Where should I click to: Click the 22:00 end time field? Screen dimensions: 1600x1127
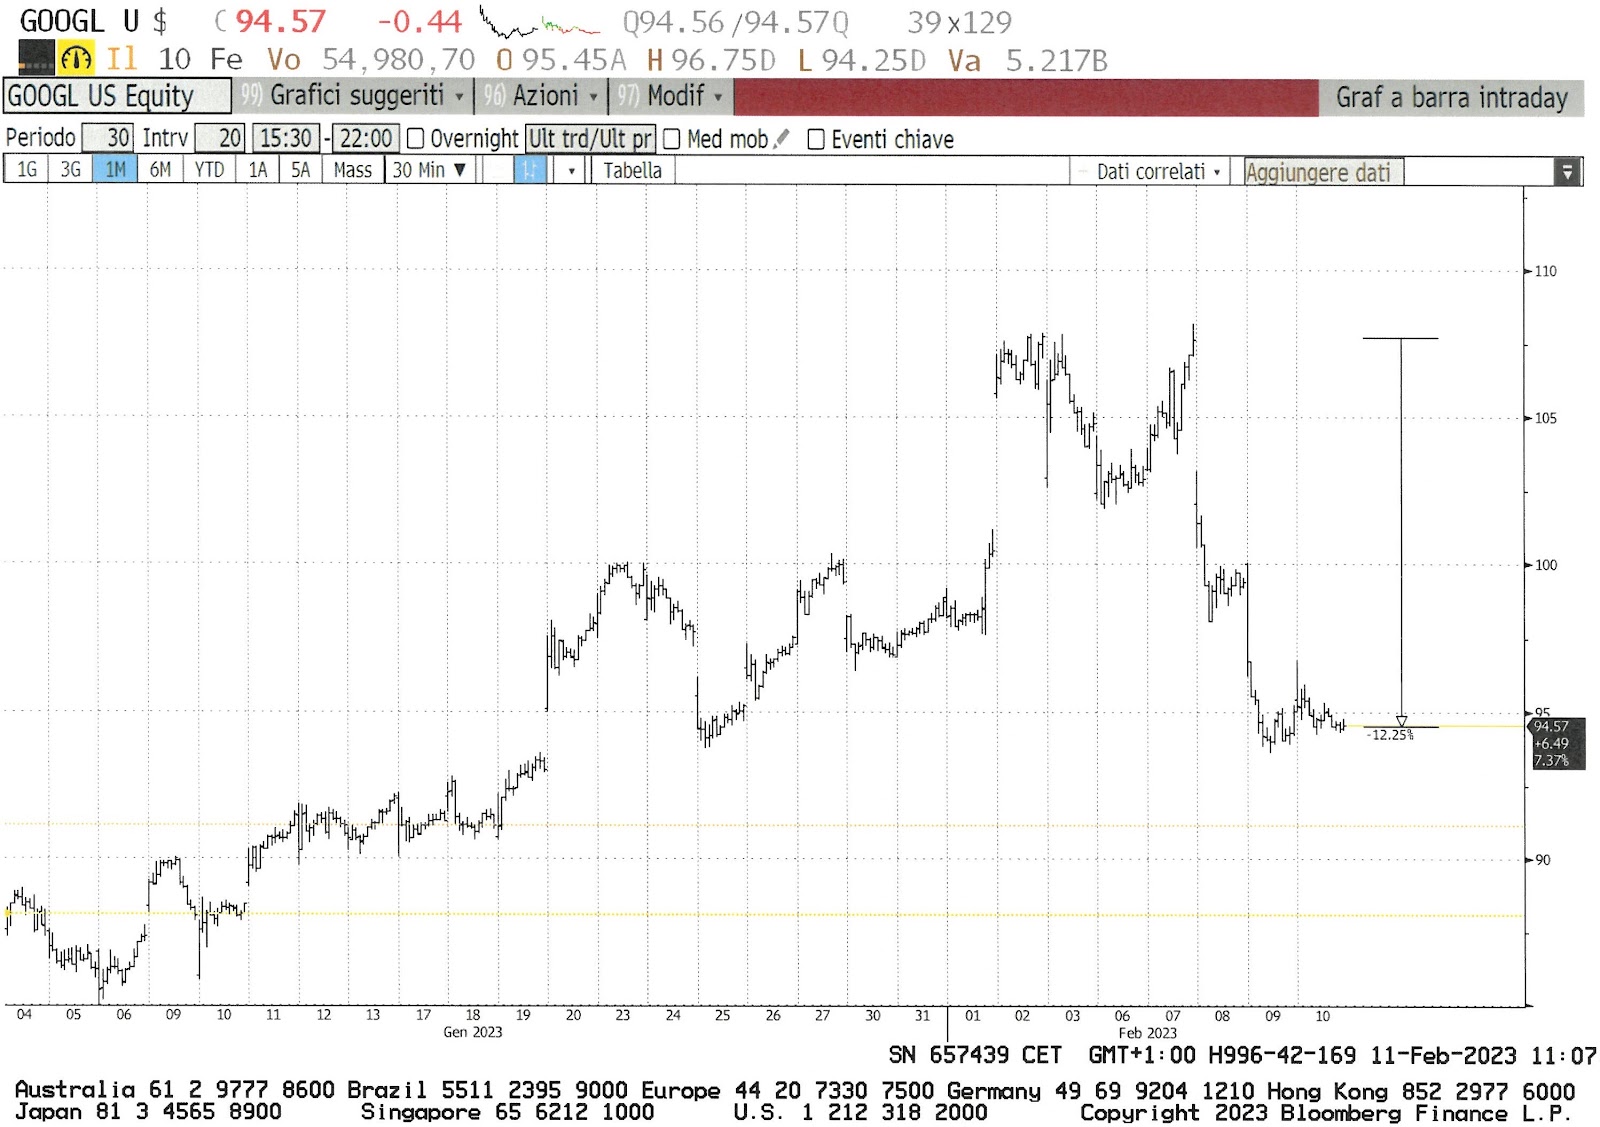(366, 138)
